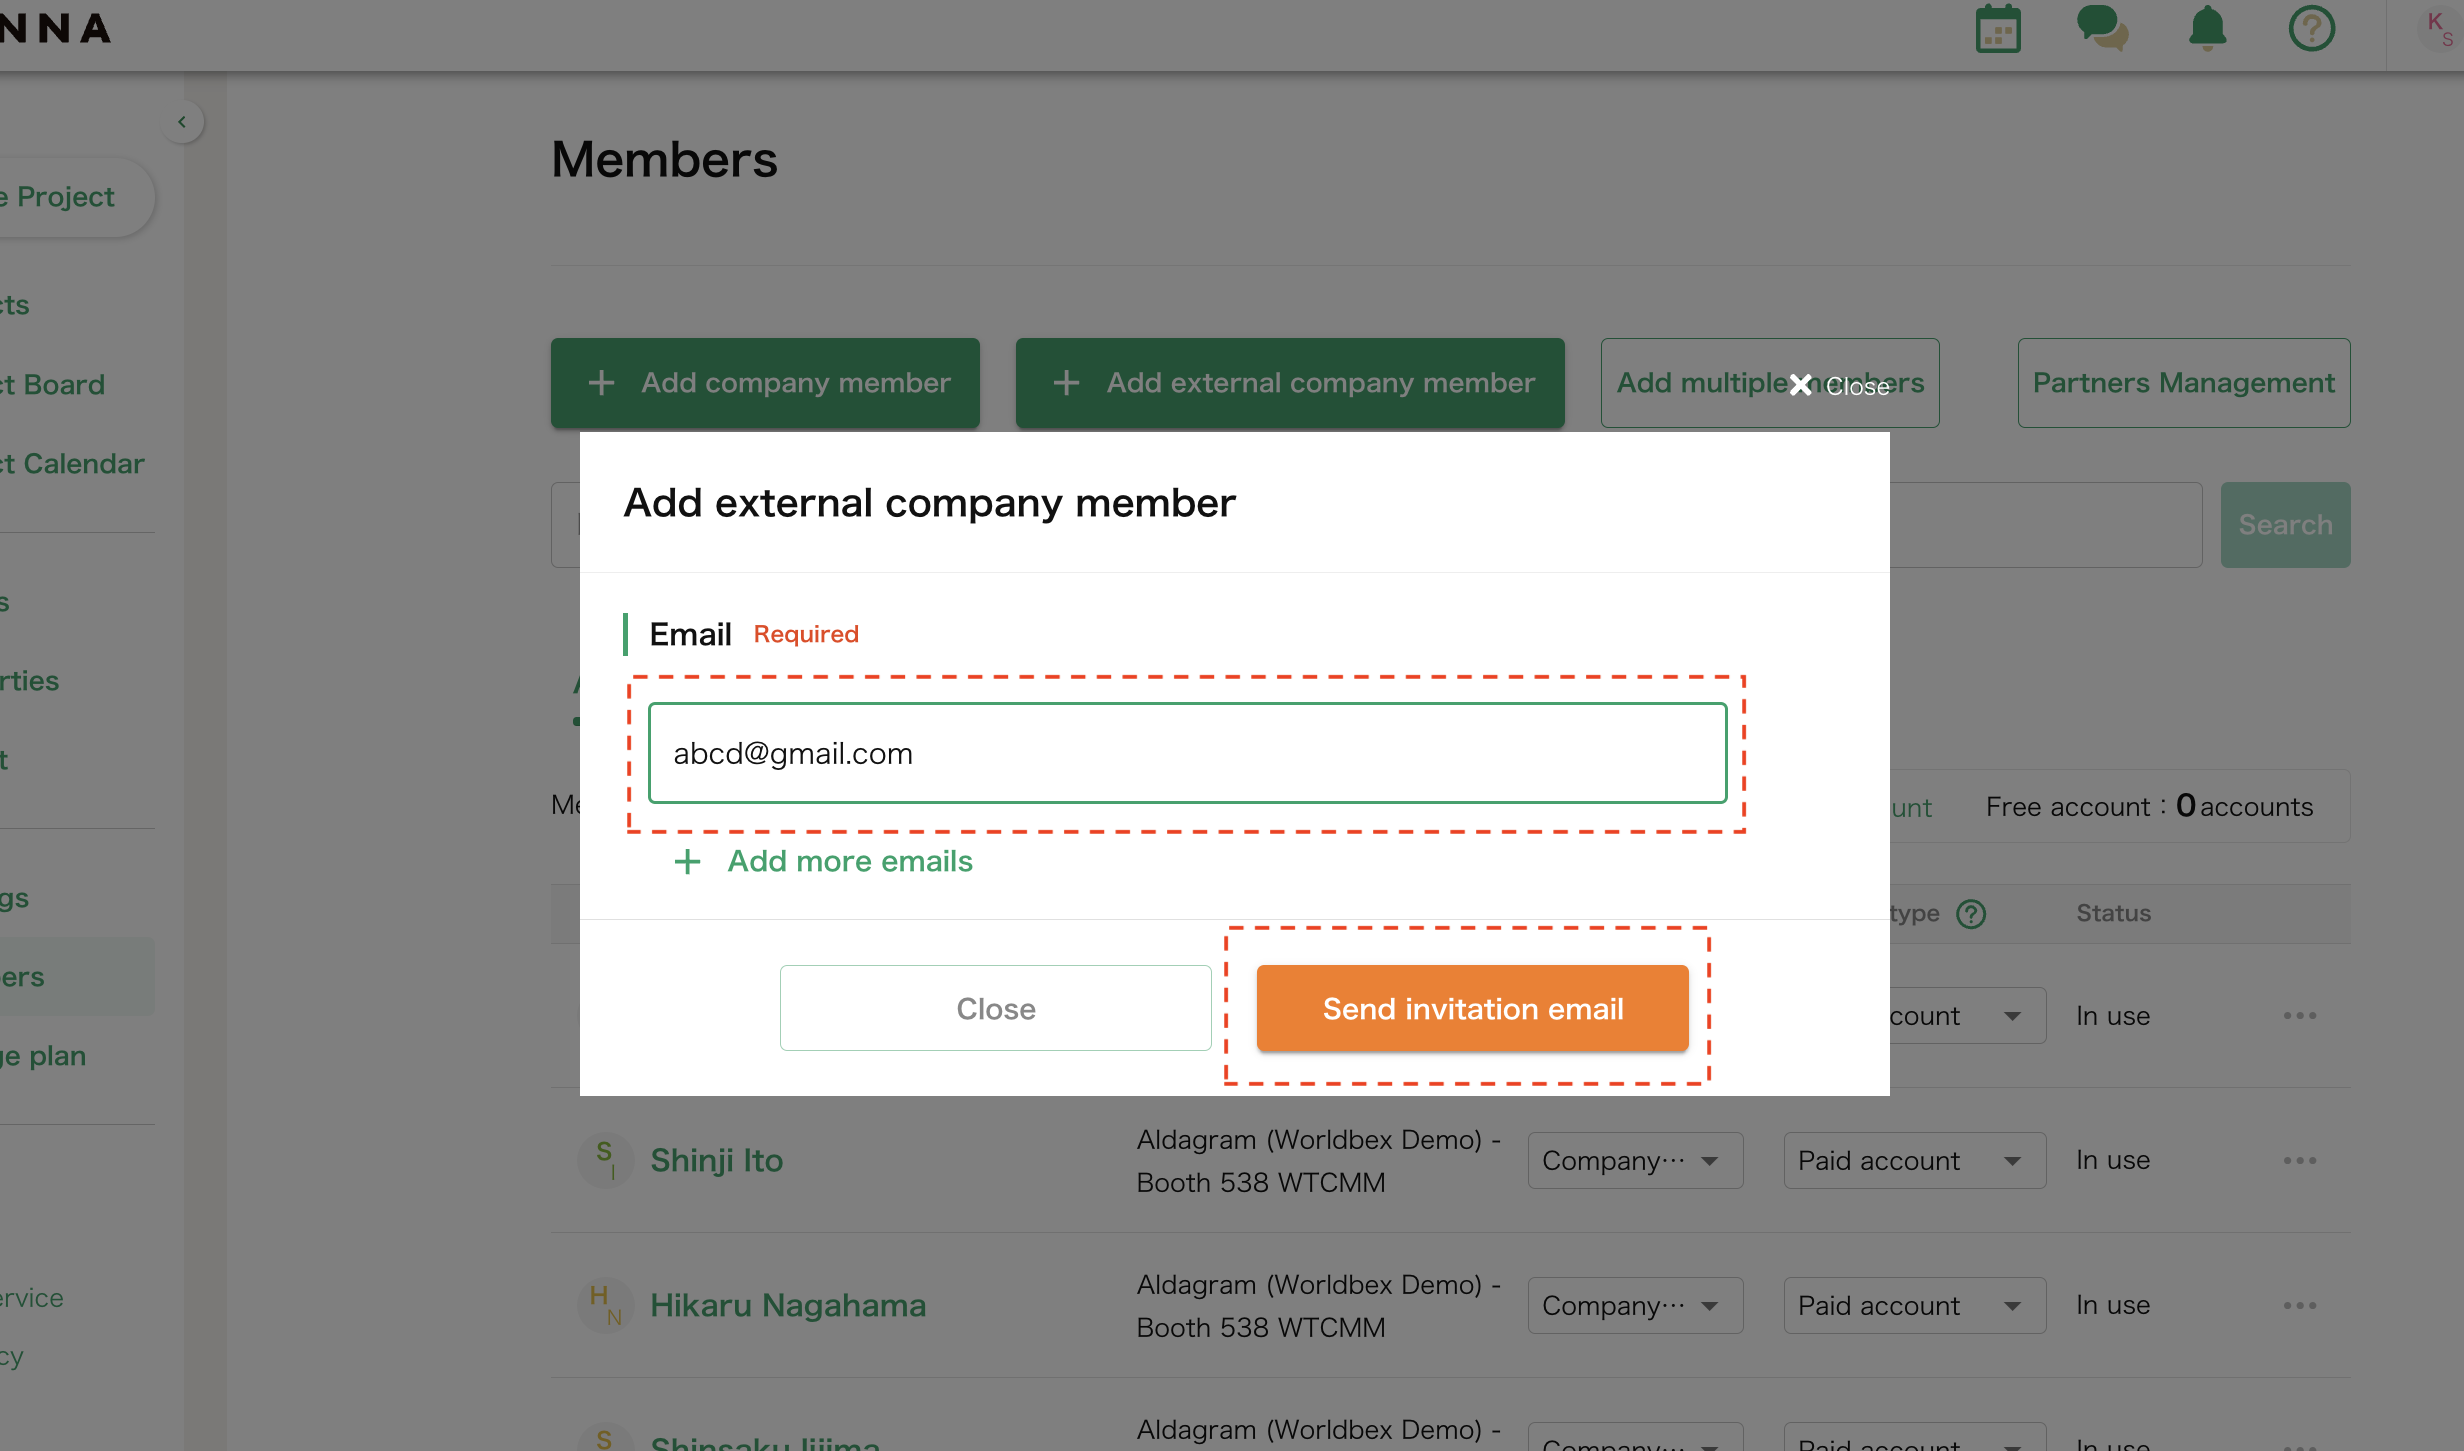This screenshot has height=1451, width=2464.
Task: Expand Shinji Ito's Paid account dropdown
Action: click(1914, 1161)
